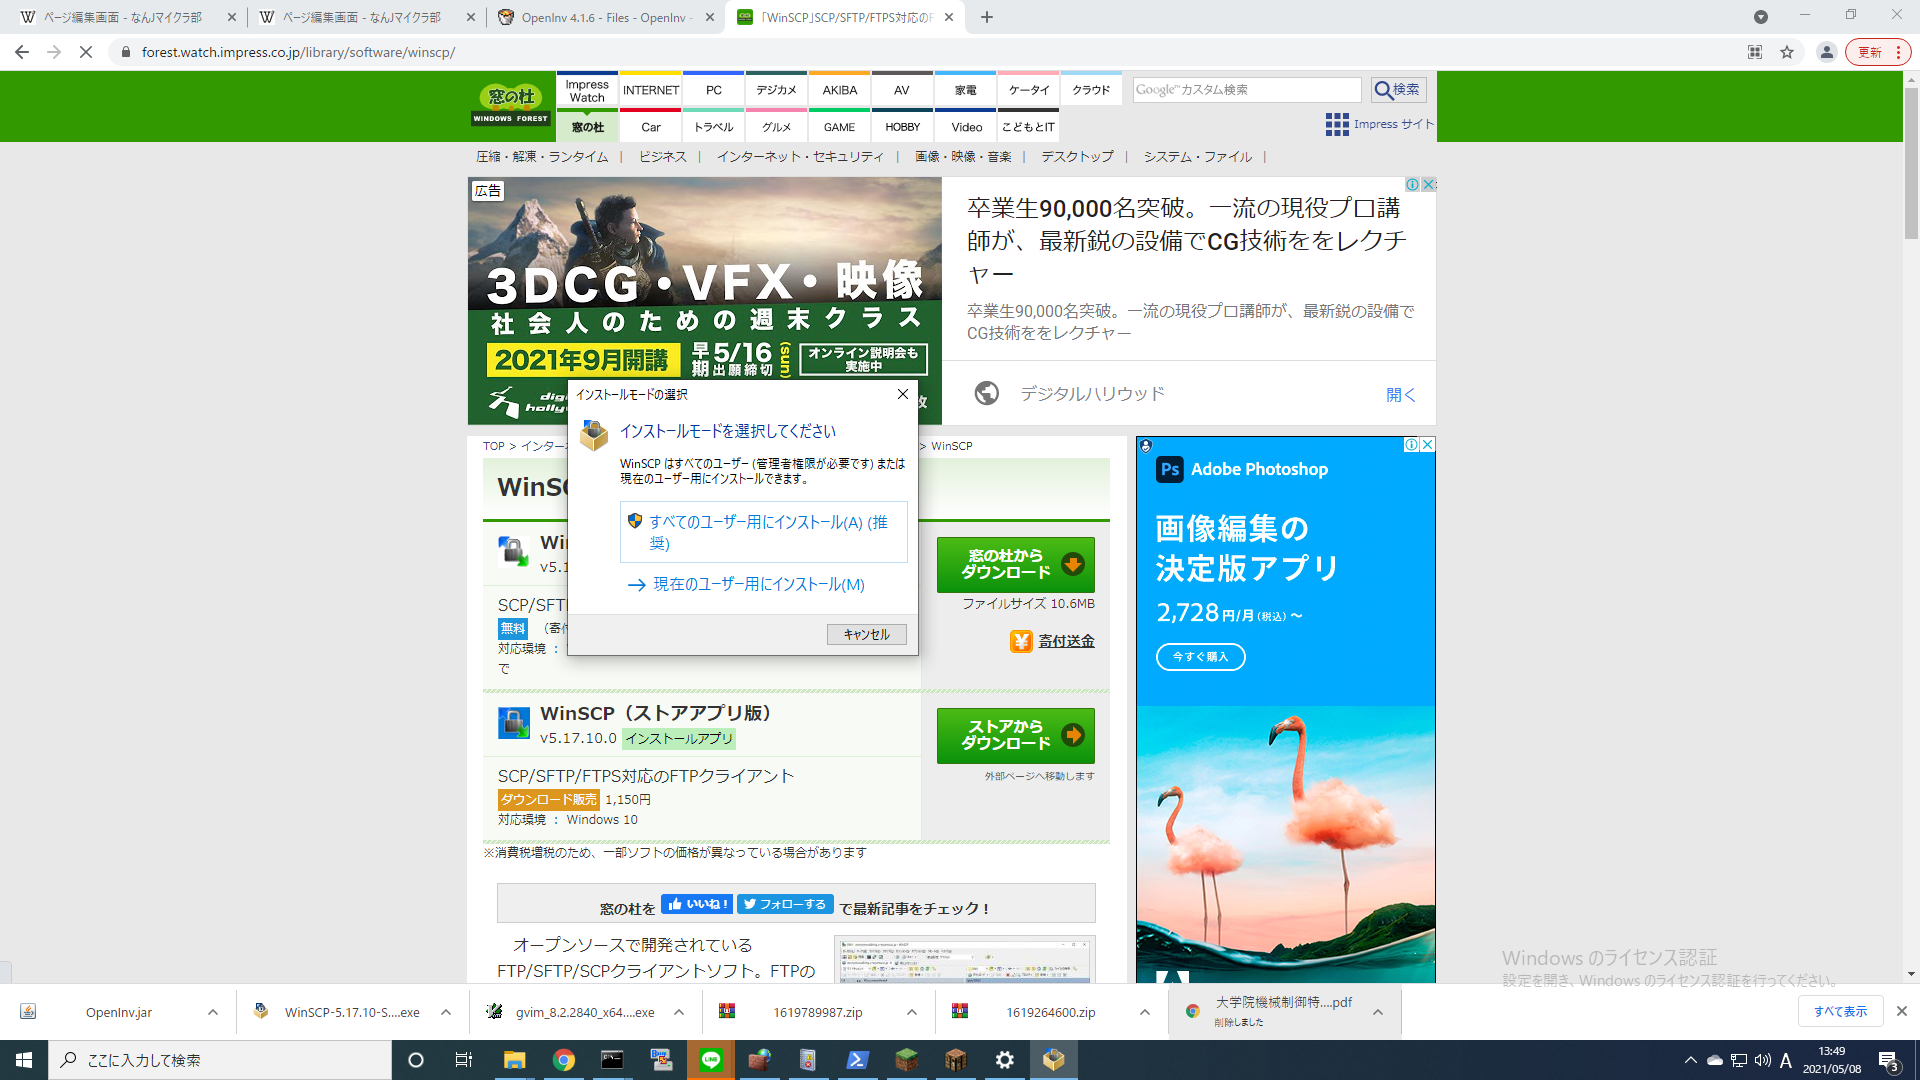The height and width of the screenshot is (1080, 1920).
Task: Open LINE app from the taskbar
Action: (711, 1060)
